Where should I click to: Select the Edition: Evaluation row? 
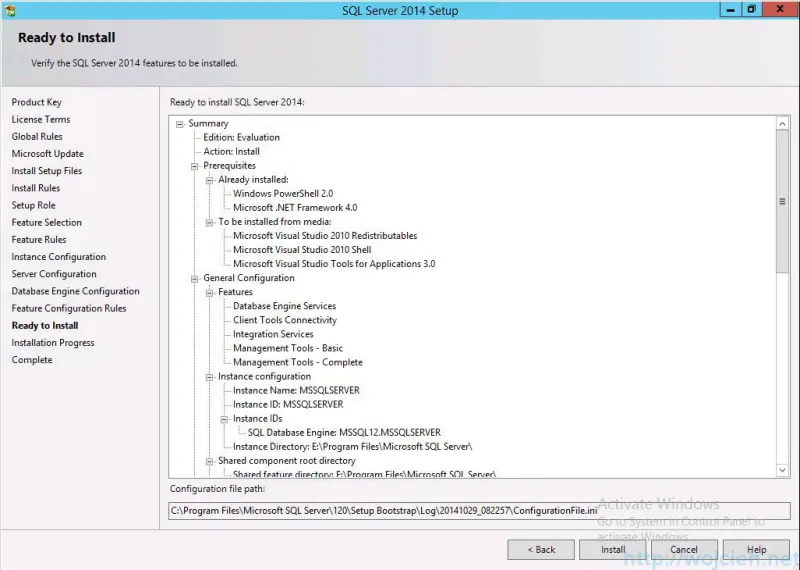[241, 138]
